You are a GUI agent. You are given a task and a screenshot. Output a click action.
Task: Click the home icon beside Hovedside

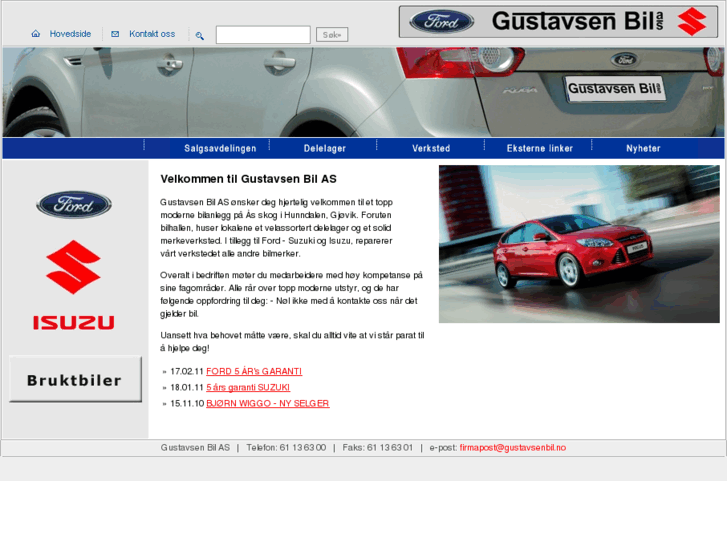(36, 34)
